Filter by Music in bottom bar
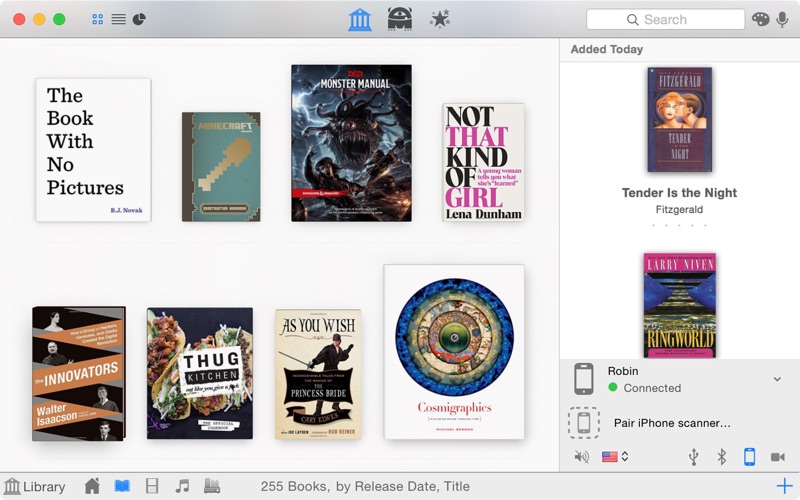The image size is (800, 500). point(182,486)
